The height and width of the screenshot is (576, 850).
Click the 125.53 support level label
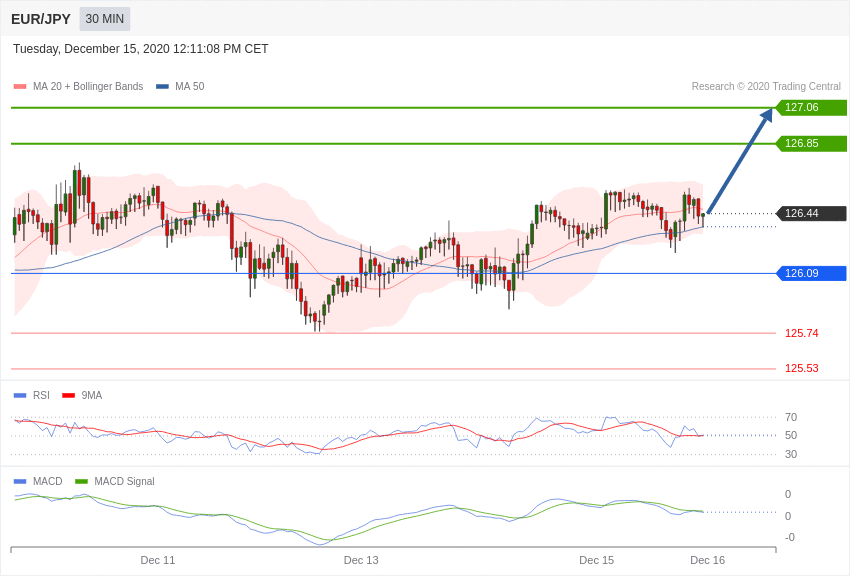[802, 368]
